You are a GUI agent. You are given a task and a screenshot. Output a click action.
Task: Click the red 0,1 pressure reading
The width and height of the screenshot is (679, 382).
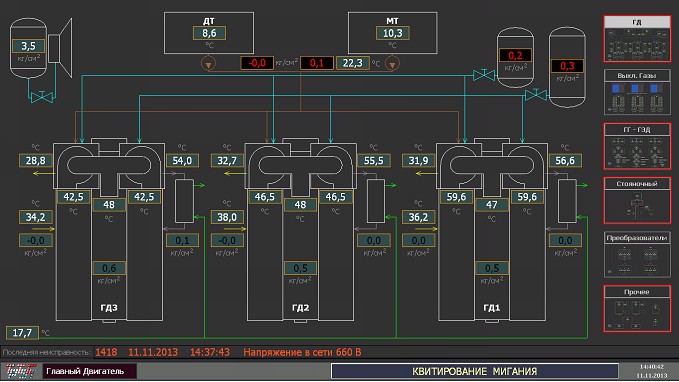point(317,63)
